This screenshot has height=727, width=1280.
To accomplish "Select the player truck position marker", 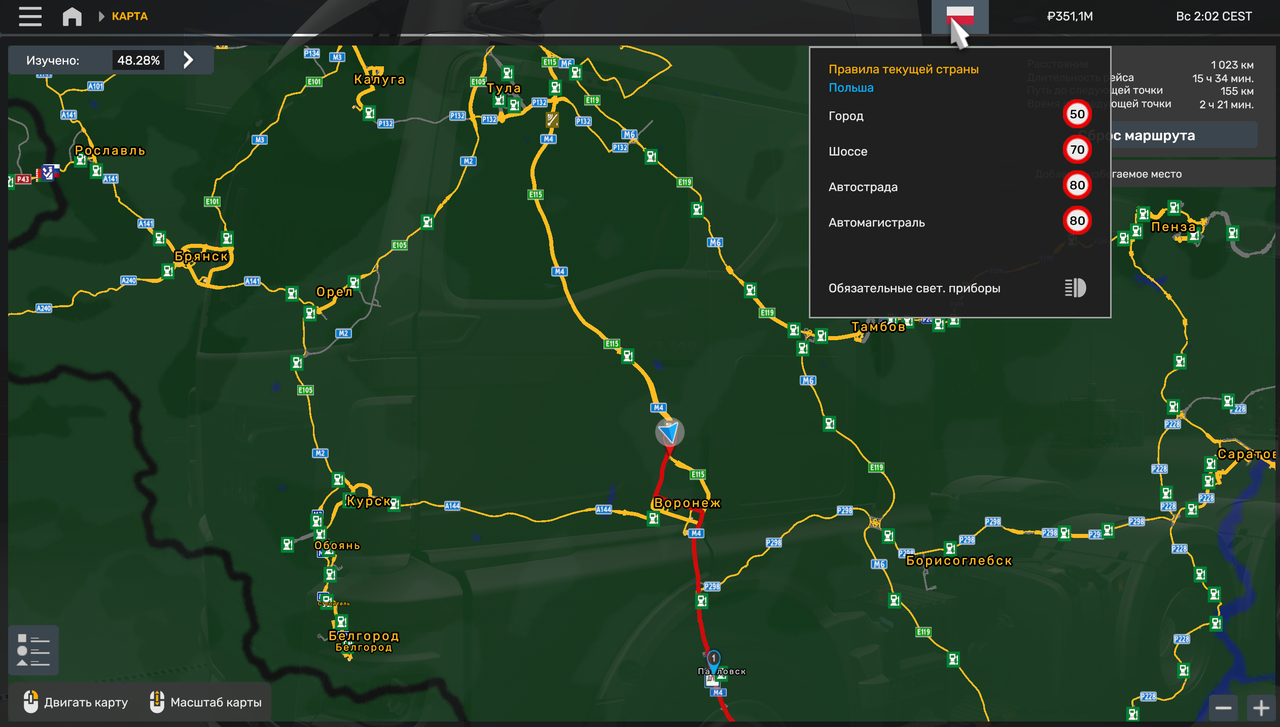I will (670, 432).
